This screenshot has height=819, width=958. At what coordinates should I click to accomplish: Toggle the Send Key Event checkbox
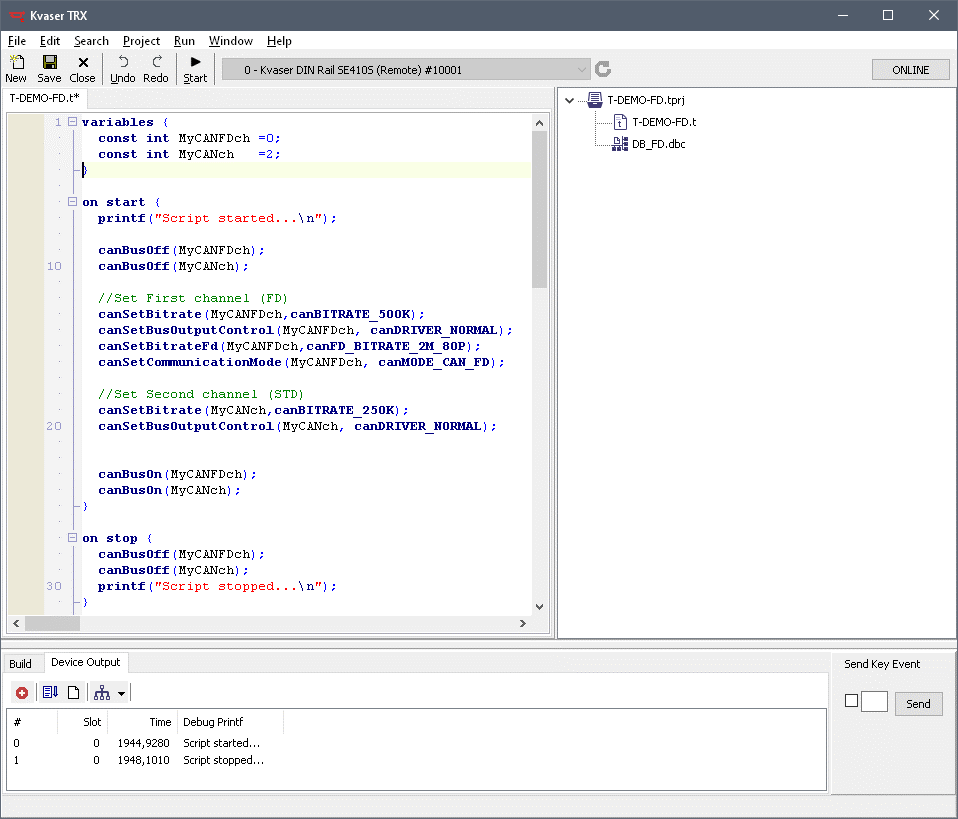[x=851, y=700]
